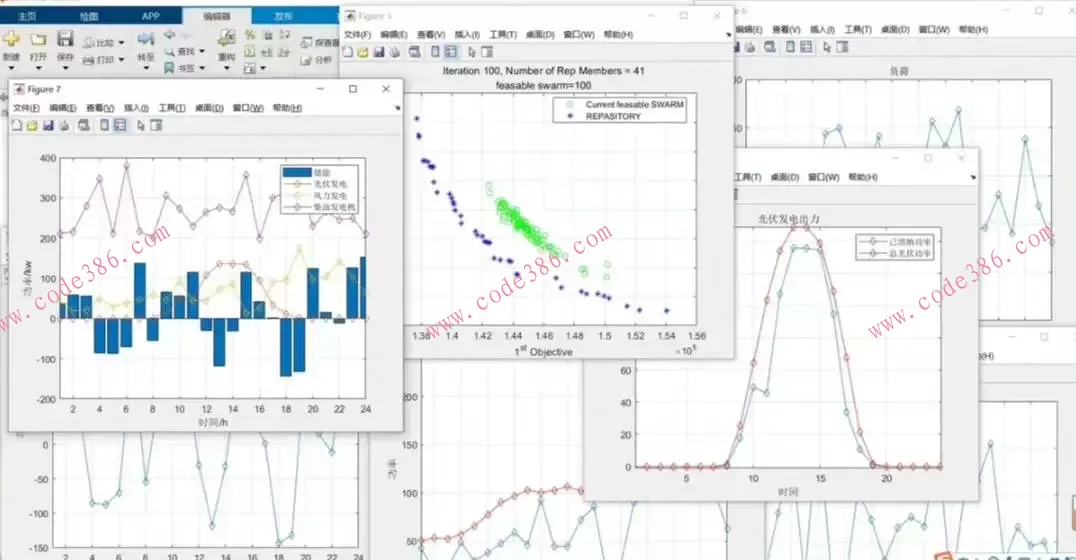Image resolution: width=1076 pixels, height=560 pixels.
Task: Click Save icon in Figure 1 toolbar
Action: (x=379, y=52)
